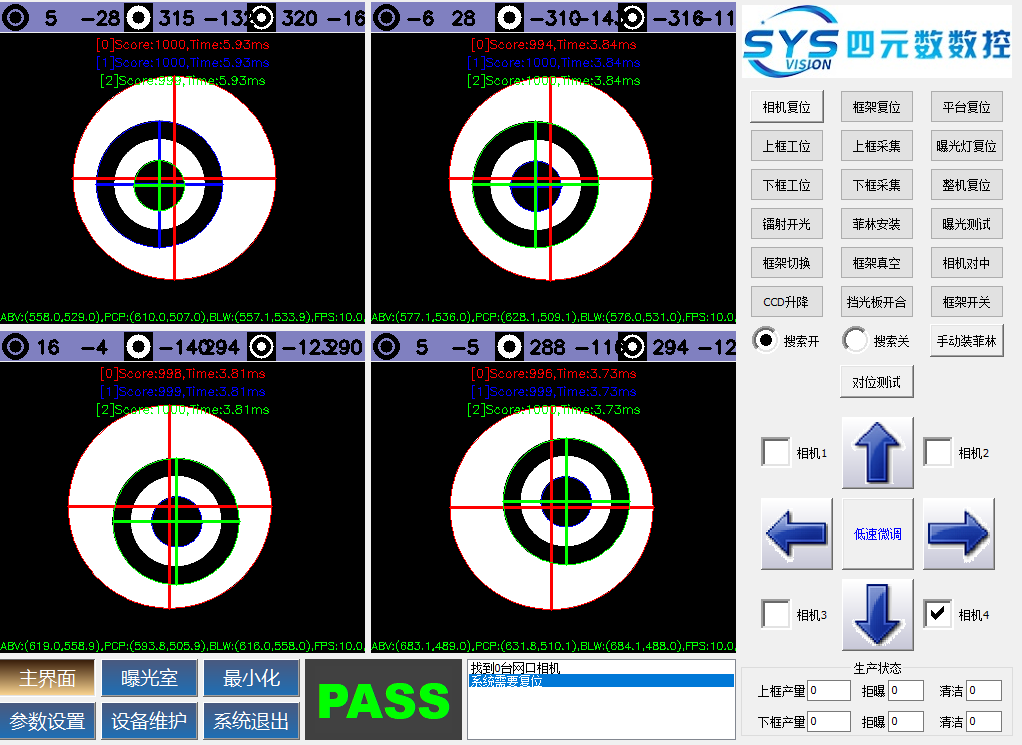
Task: Select the 系统需要复位 log entry
Action: [600, 681]
